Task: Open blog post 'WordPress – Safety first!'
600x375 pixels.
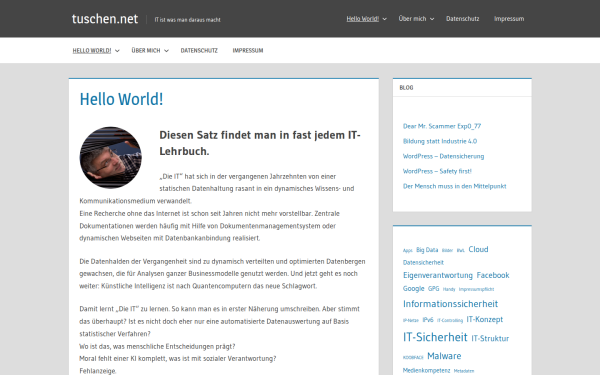Action: pyautogui.click(x=437, y=171)
